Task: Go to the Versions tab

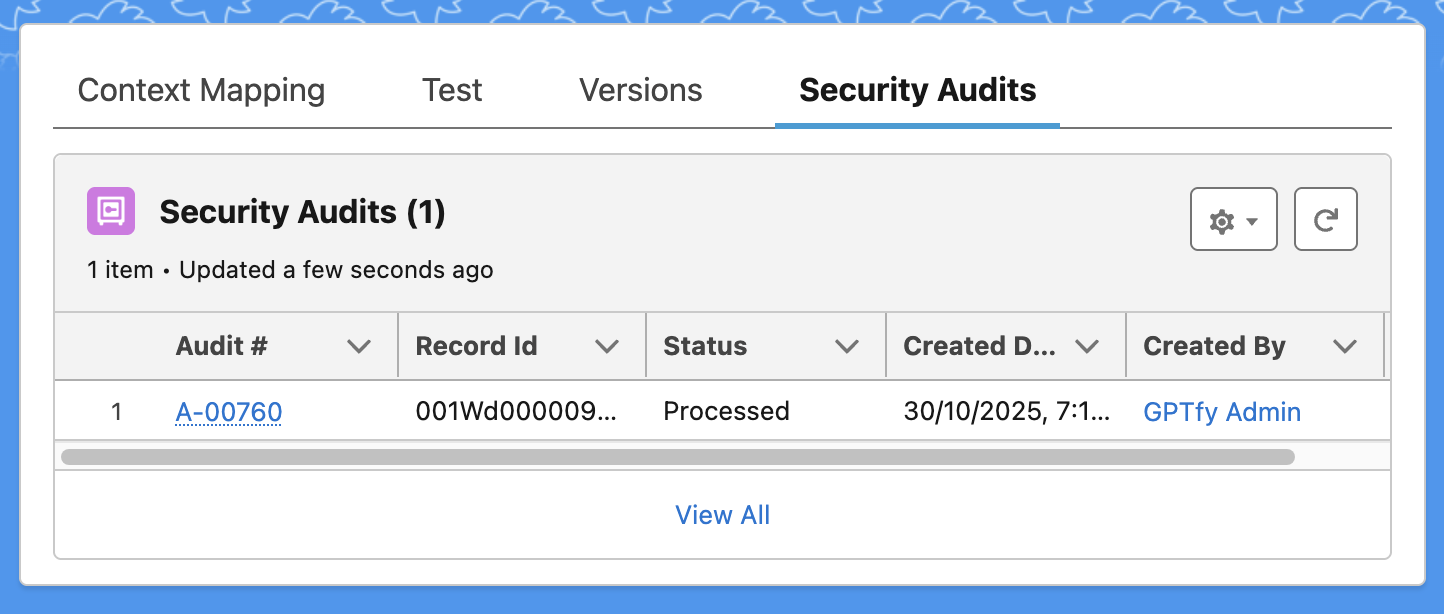Action: (x=641, y=90)
